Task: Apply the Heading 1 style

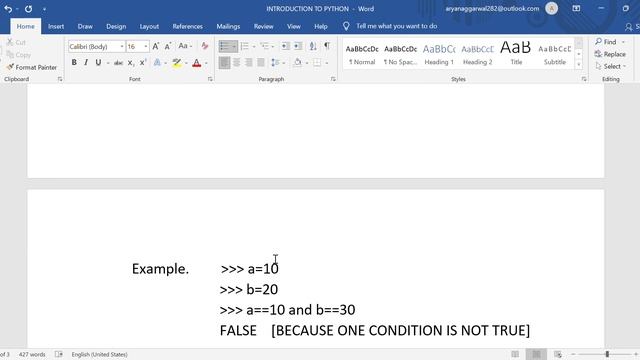Action: [x=439, y=54]
